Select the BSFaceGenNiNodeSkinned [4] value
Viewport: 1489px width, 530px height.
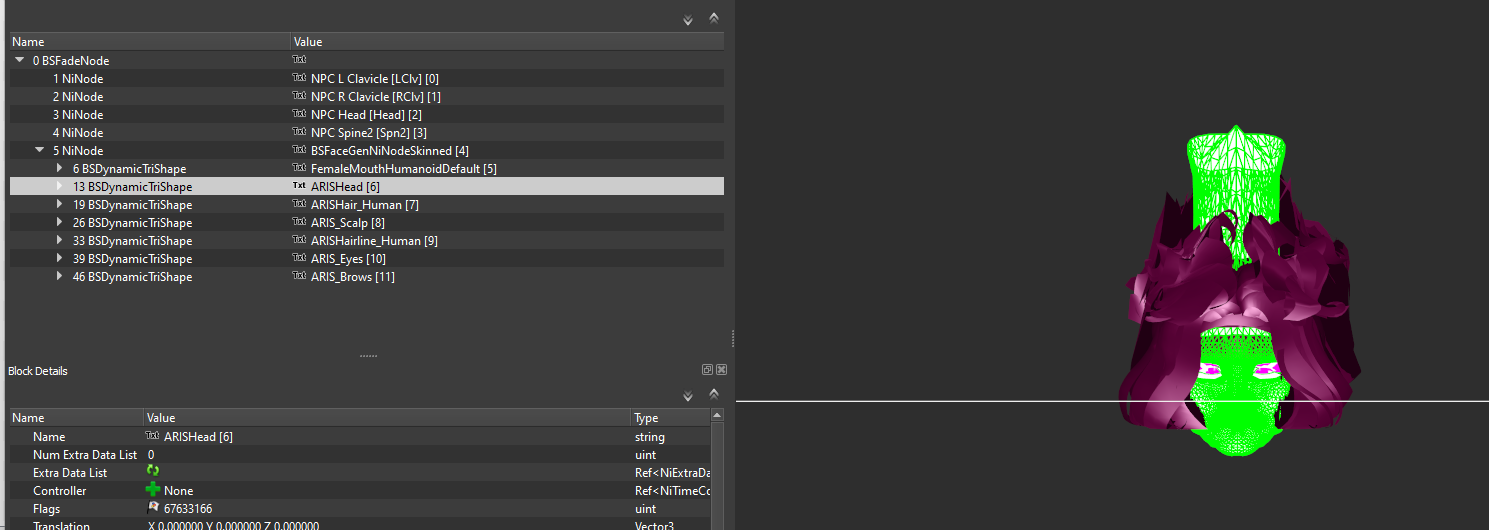click(390, 150)
